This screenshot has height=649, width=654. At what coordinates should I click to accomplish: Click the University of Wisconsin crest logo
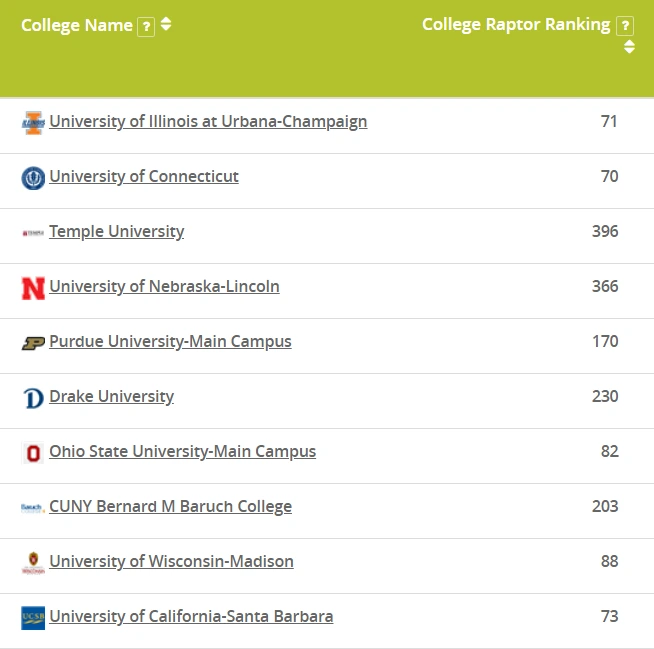[33, 563]
